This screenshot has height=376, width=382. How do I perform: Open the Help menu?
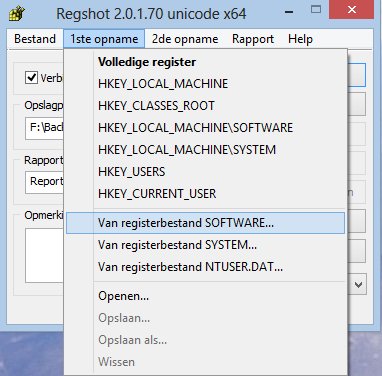click(x=300, y=39)
